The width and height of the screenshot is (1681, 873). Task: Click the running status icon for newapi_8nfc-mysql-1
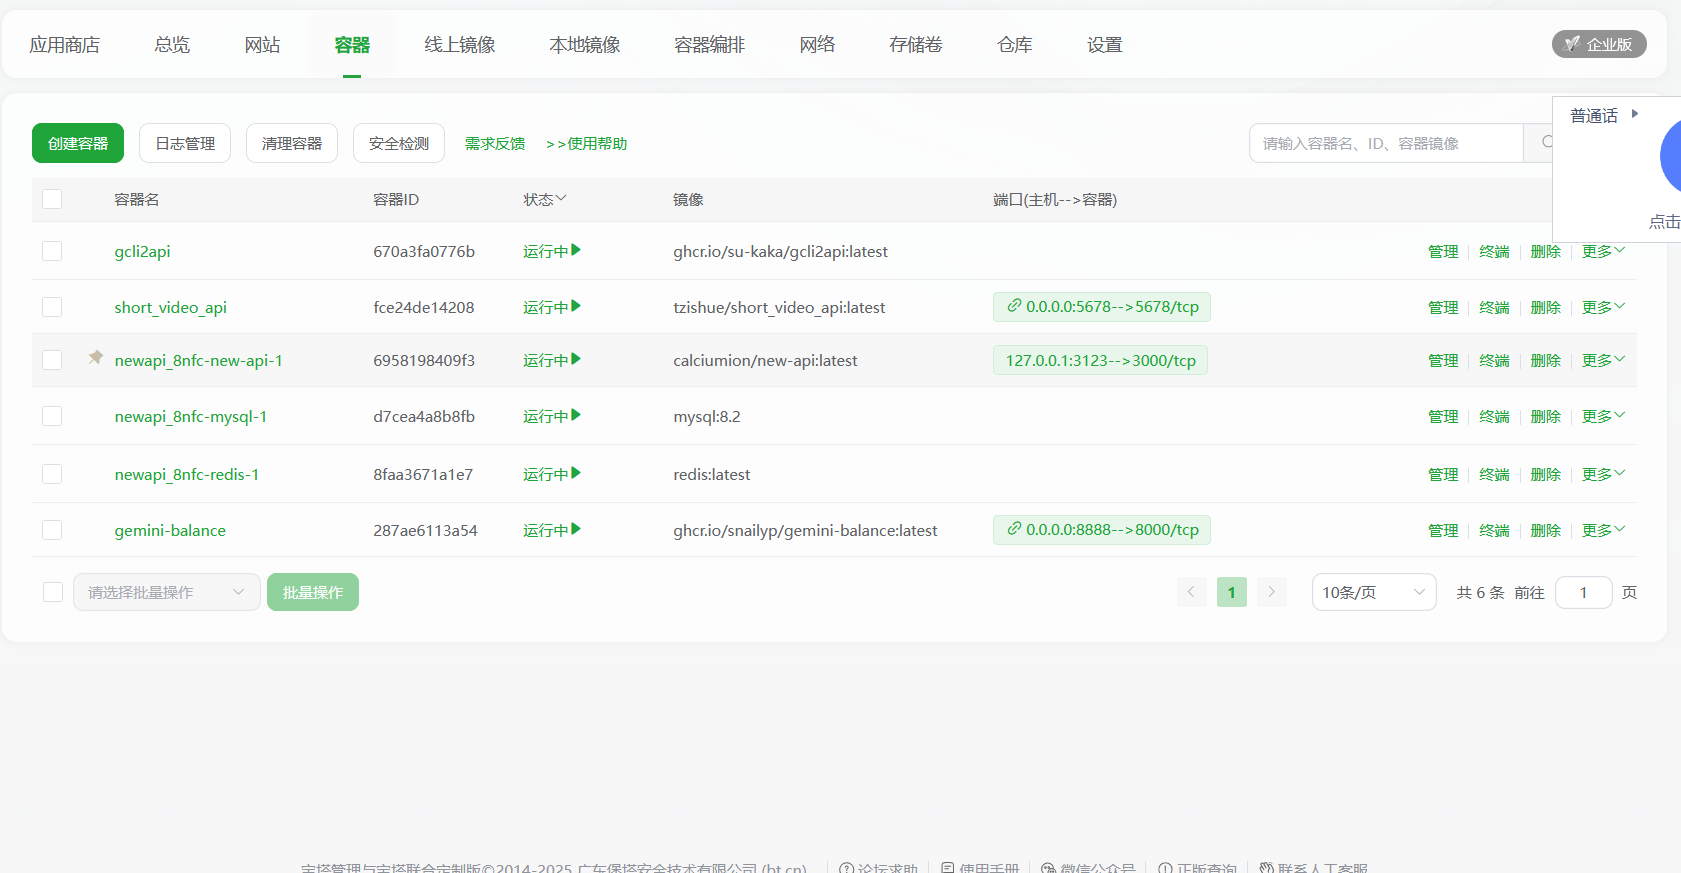coord(576,415)
